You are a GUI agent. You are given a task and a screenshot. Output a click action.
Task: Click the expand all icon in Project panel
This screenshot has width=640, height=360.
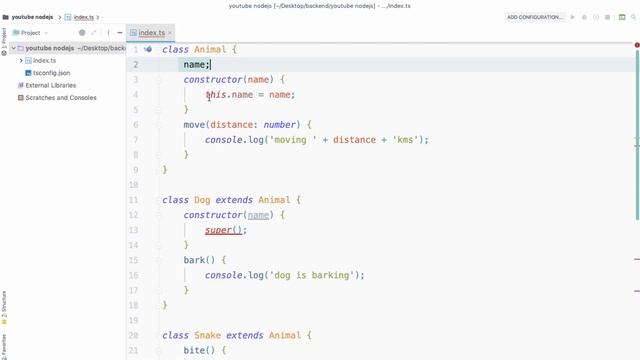[94, 33]
